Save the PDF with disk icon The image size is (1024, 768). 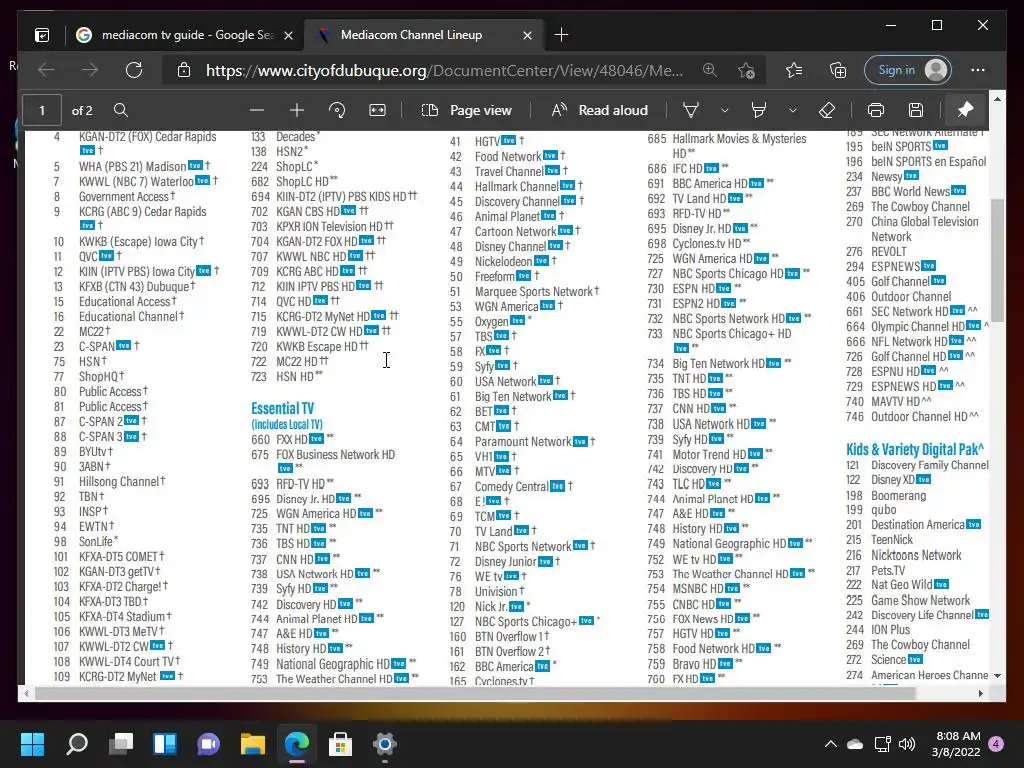point(916,110)
